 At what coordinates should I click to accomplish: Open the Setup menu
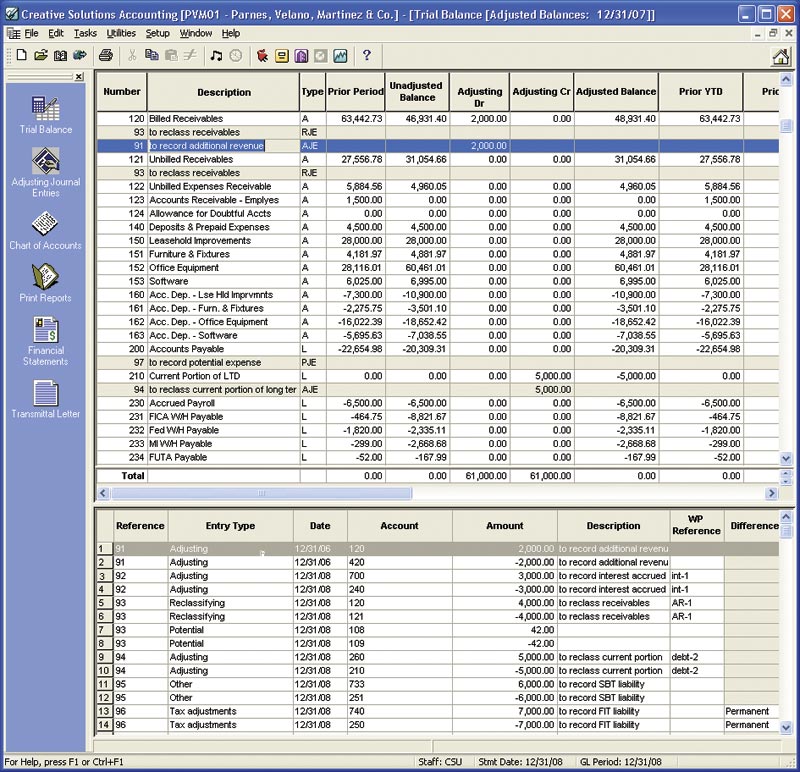coord(158,33)
